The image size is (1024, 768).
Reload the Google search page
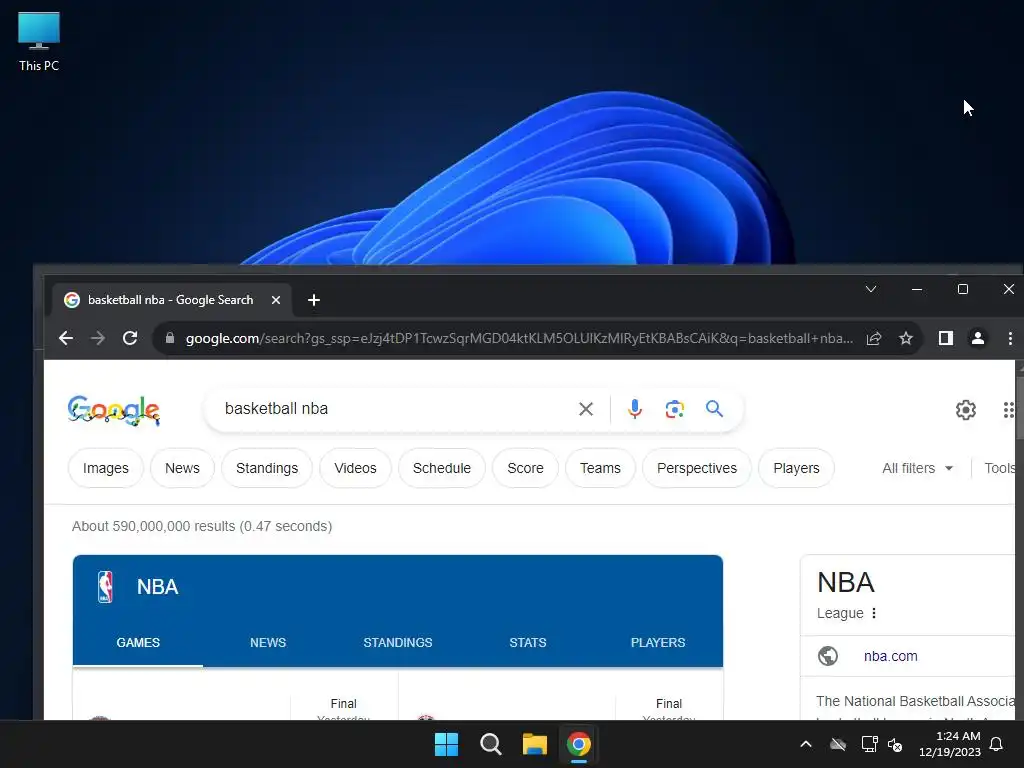click(x=130, y=338)
